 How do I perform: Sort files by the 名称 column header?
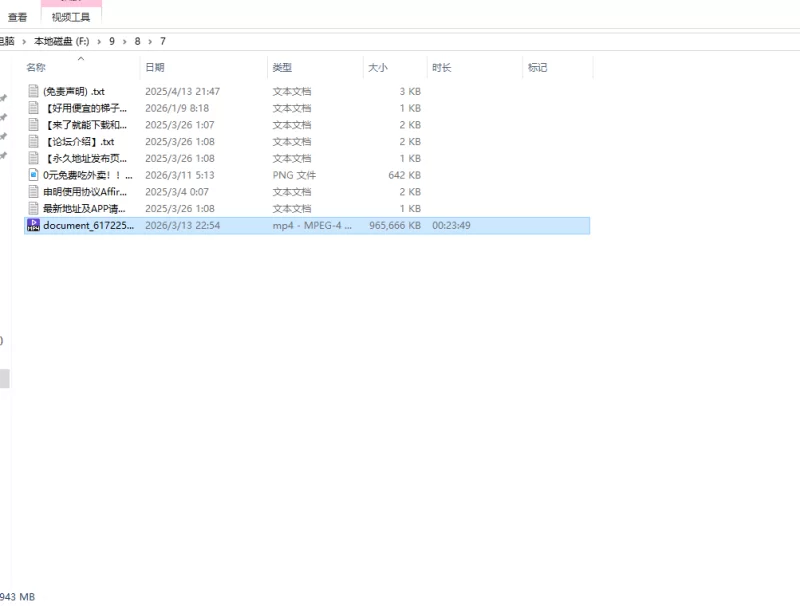coord(36,67)
